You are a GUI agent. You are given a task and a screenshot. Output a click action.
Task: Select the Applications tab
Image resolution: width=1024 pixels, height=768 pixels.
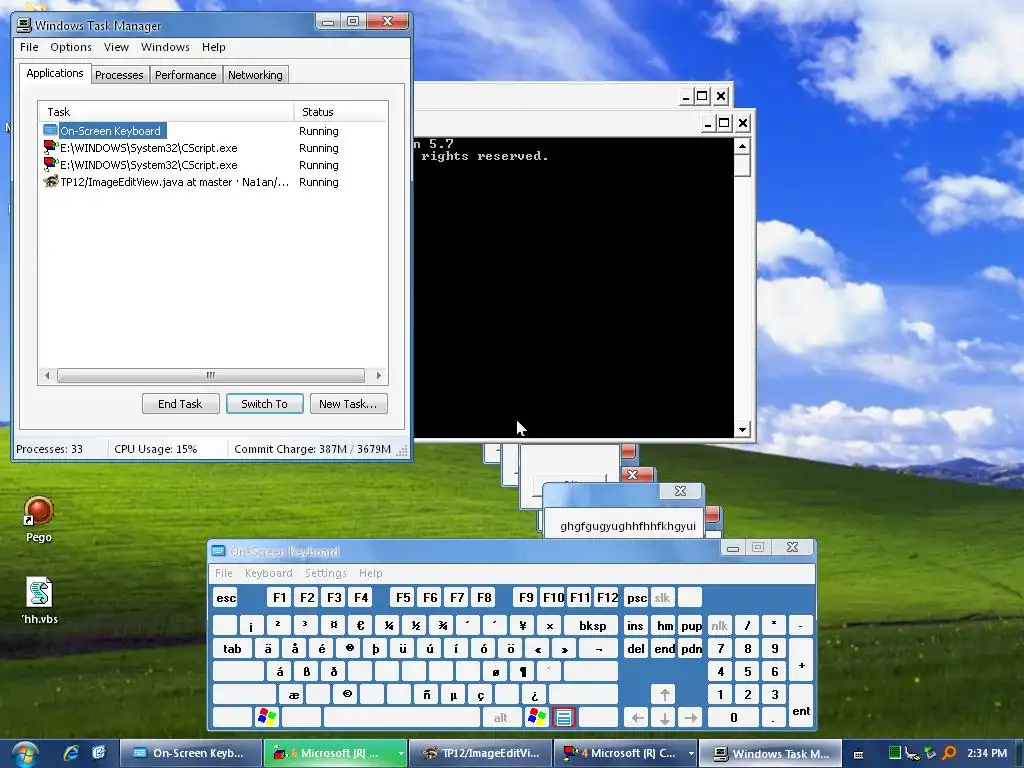[x=55, y=73]
